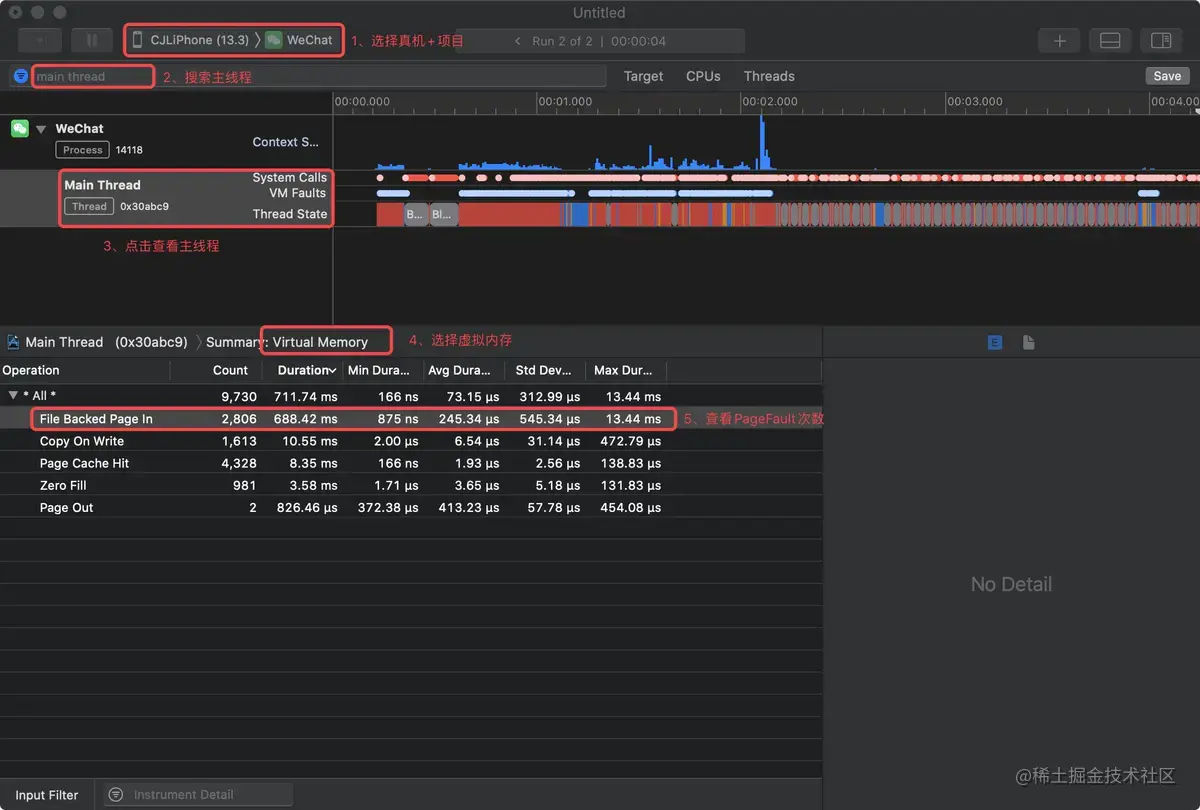Choose the WeChat process target
The height and width of the screenshot is (810, 1200).
coord(299,40)
